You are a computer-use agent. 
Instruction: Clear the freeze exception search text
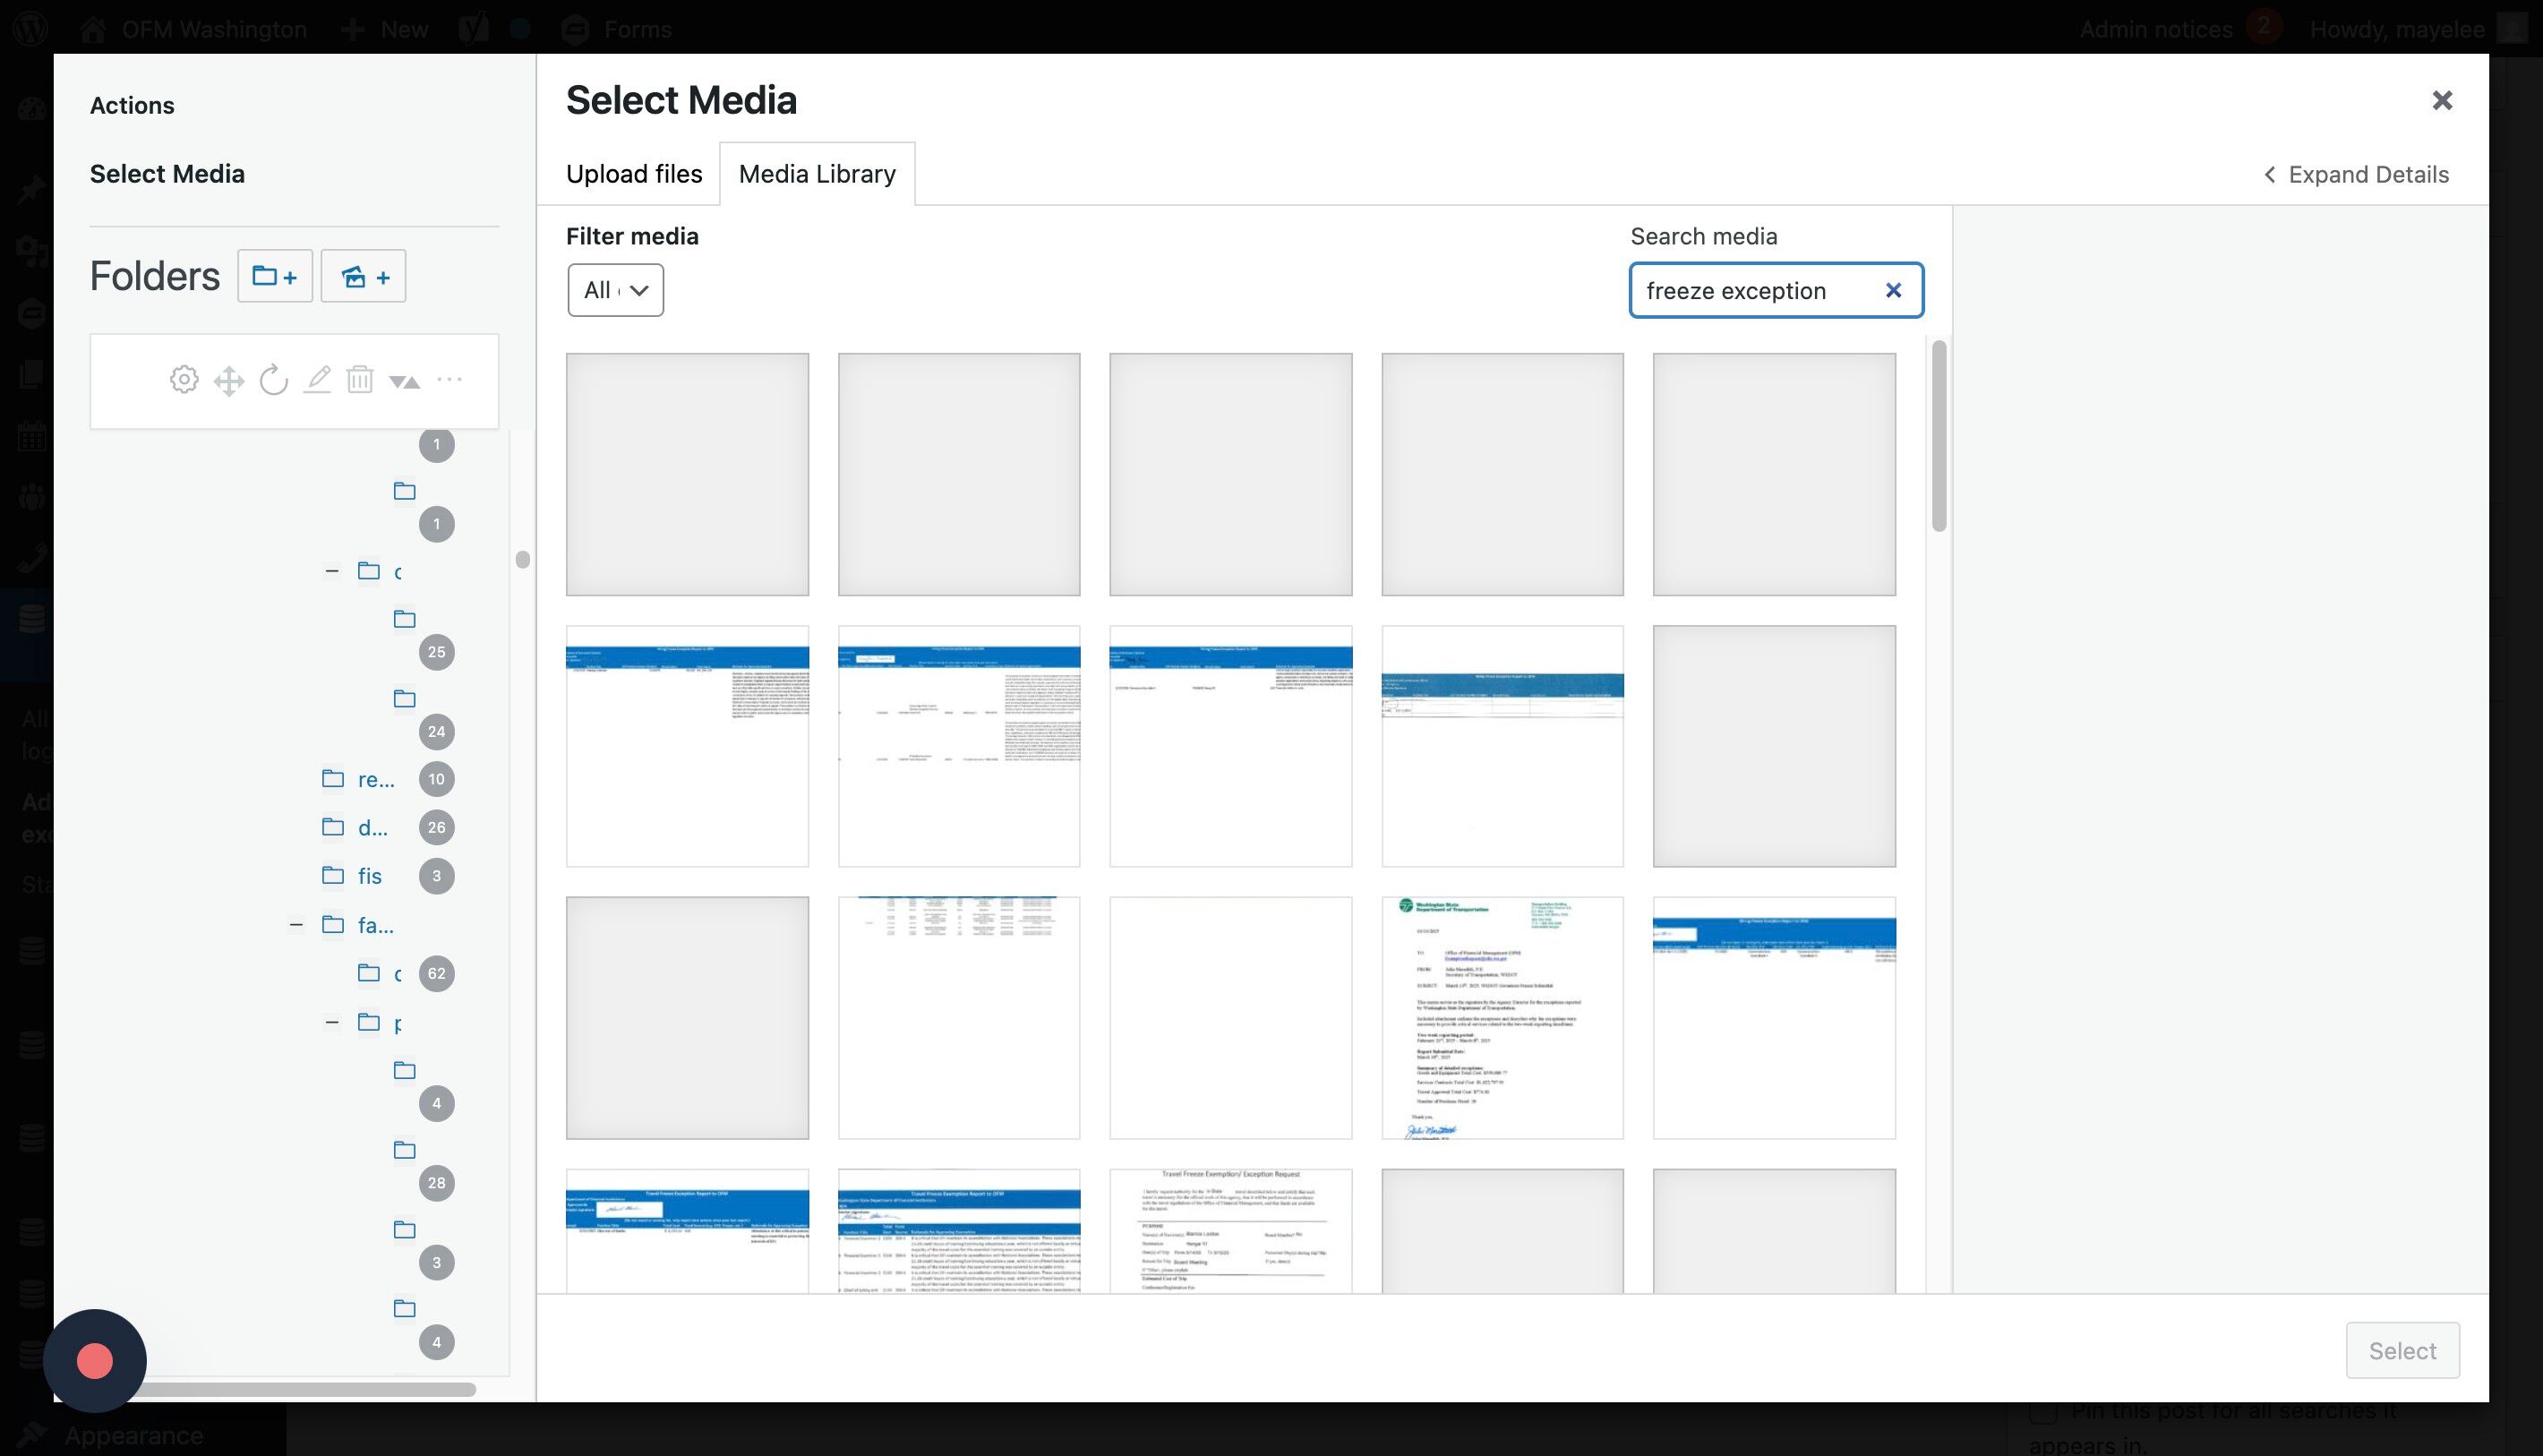pos(1892,290)
